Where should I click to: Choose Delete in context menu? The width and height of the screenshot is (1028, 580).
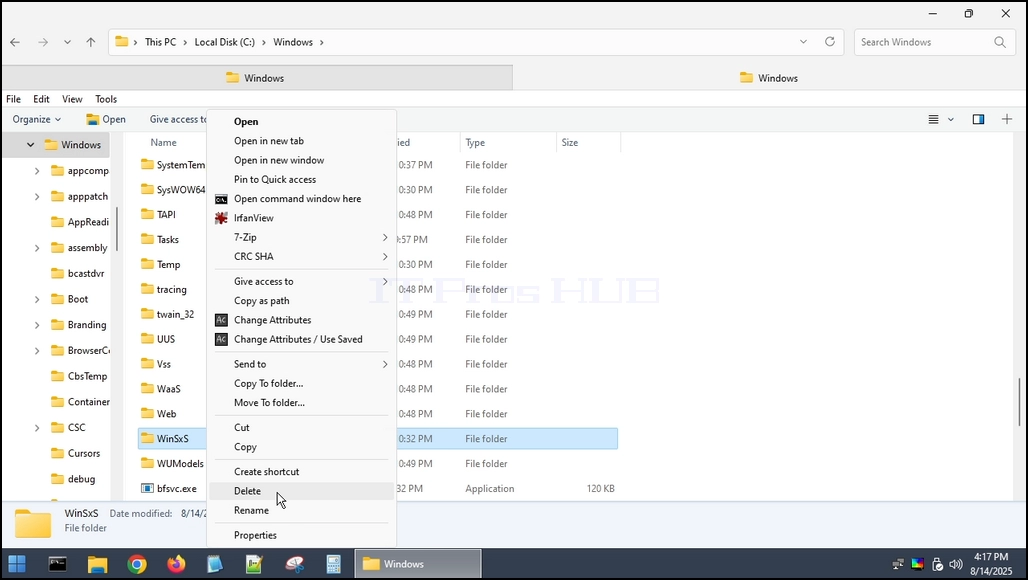click(x=302, y=491)
